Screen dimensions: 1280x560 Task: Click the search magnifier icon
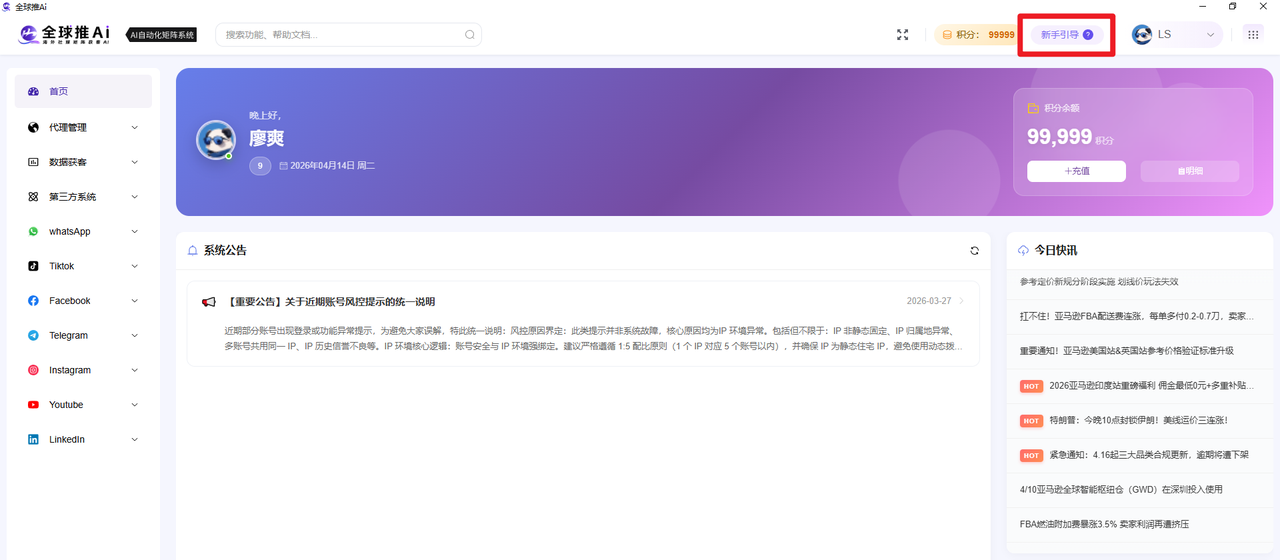[x=469, y=35]
